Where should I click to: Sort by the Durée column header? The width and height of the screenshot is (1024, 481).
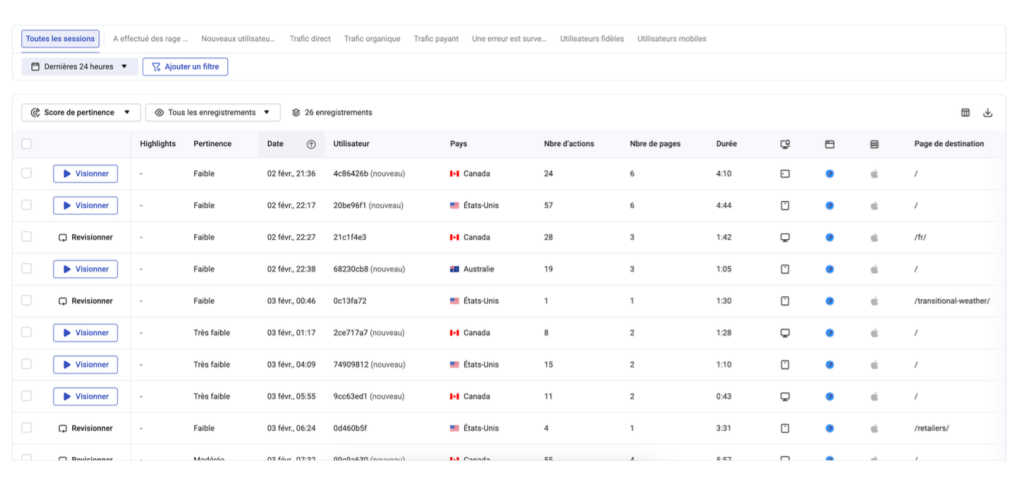pyautogui.click(x=727, y=144)
